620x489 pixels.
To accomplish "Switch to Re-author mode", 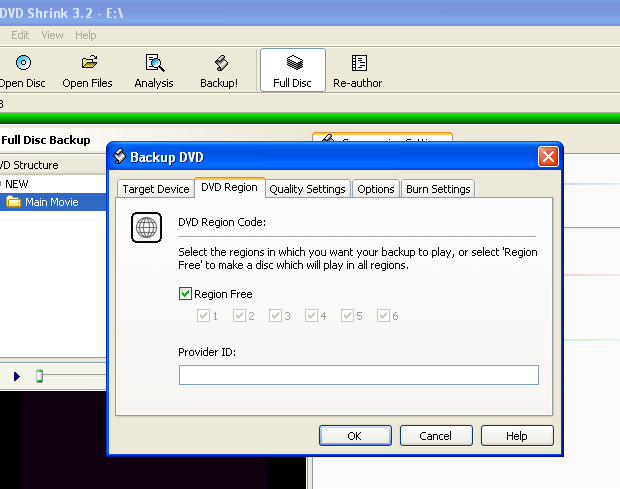I will 357,72.
